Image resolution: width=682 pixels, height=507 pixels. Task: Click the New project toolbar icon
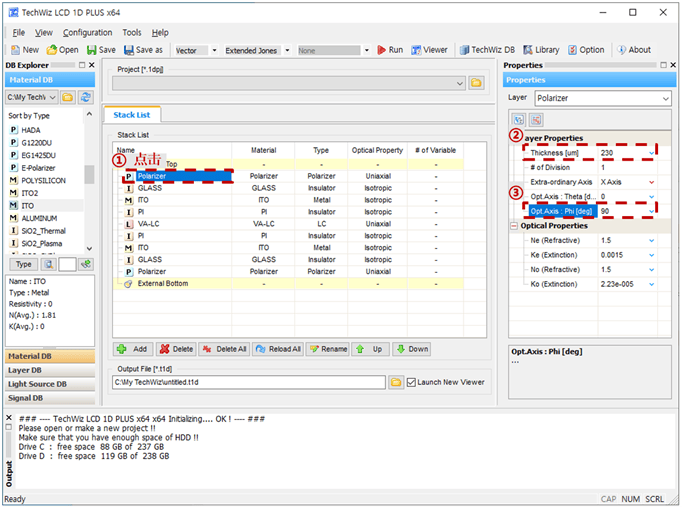[25, 50]
